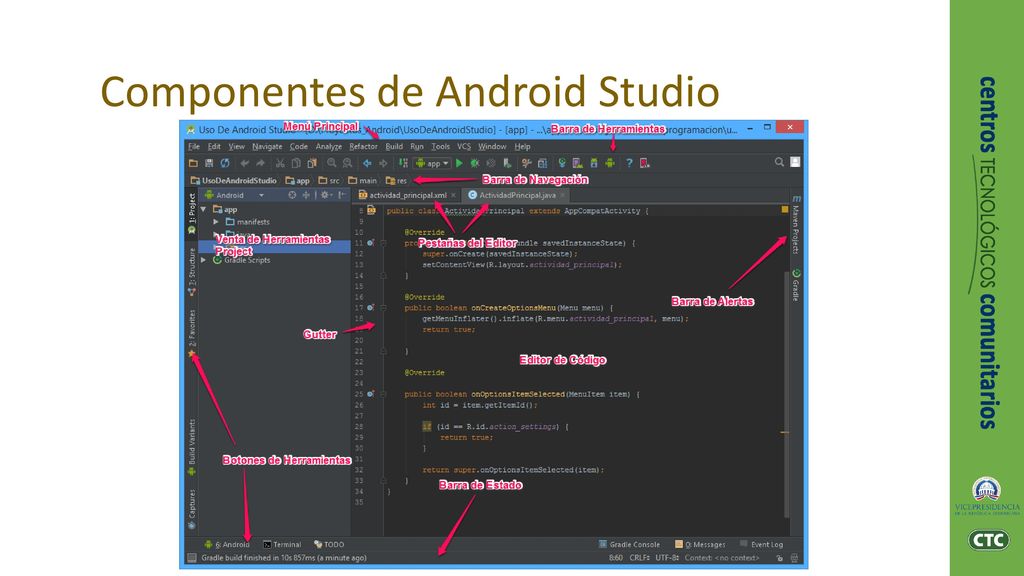
Task: Open the Window menu
Action: coord(492,146)
